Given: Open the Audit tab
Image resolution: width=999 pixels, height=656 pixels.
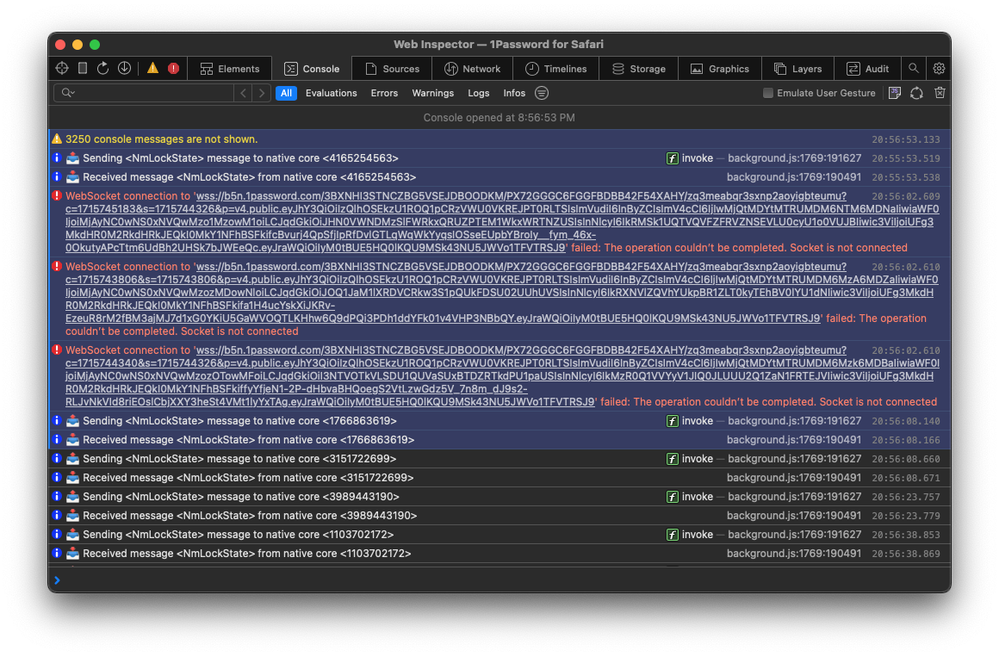Looking at the screenshot, I should tap(867, 69).
